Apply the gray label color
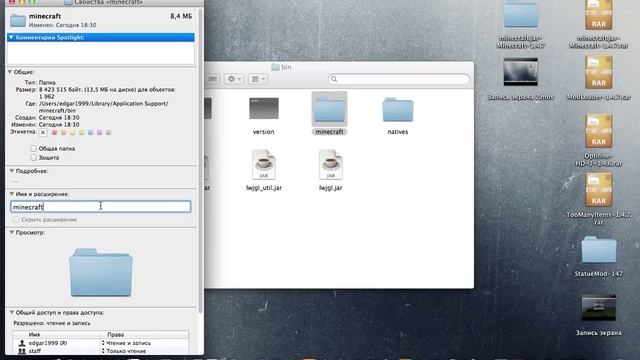 pyautogui.click(x=108, y=133)
